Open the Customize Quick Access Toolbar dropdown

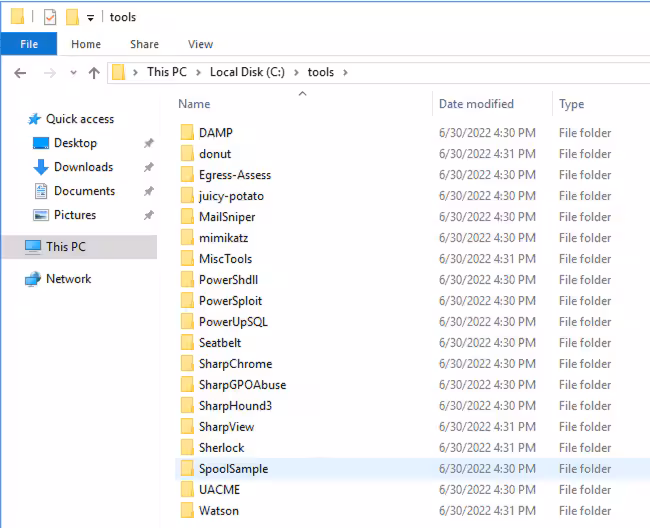tap(91, 18)
